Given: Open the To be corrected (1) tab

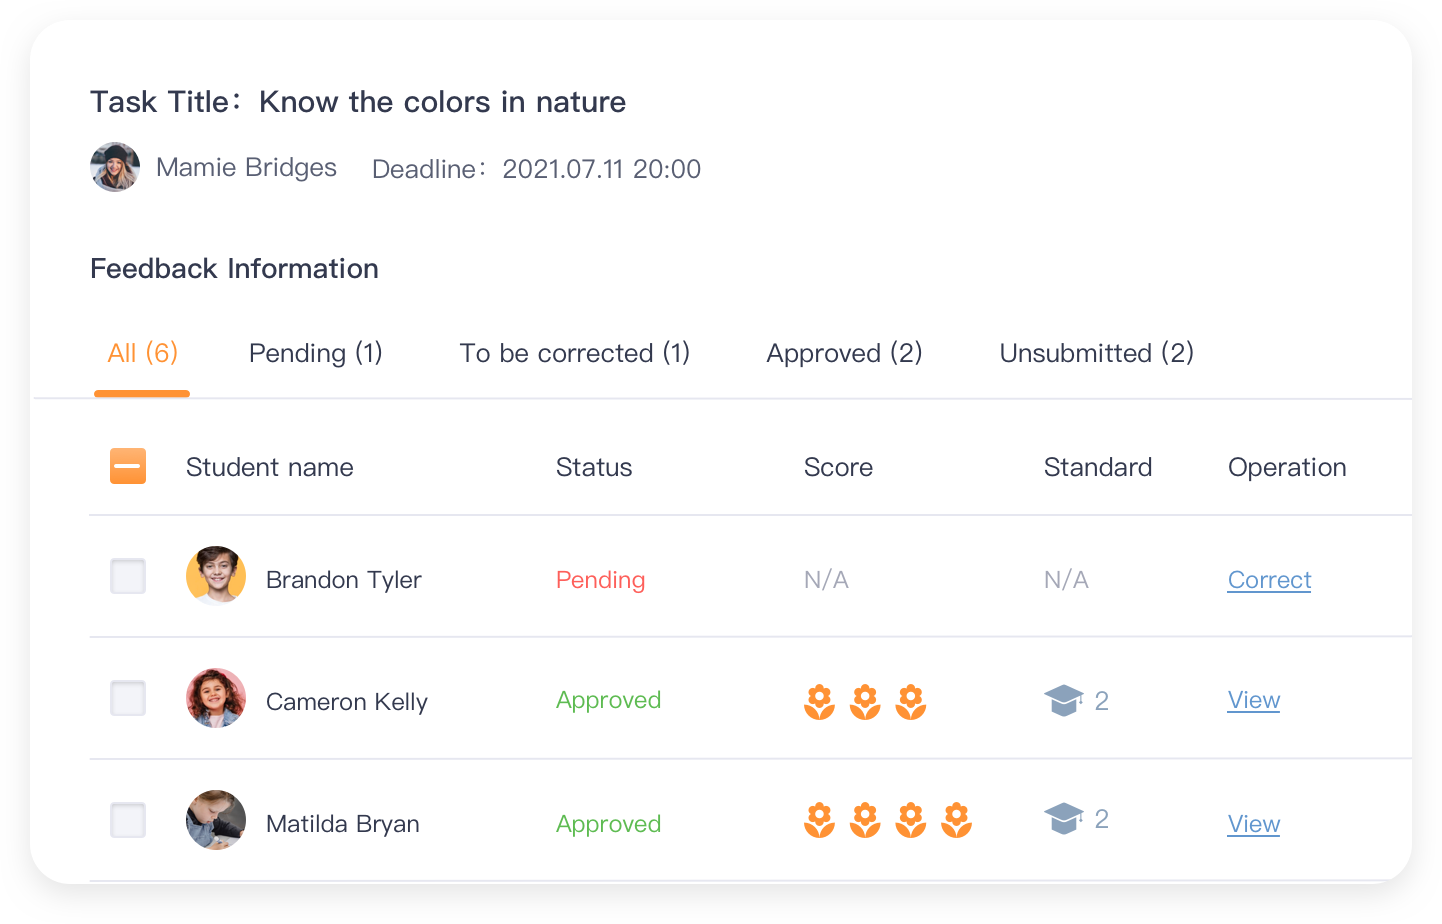Looking at the screenshot, I should pos(575,353).
